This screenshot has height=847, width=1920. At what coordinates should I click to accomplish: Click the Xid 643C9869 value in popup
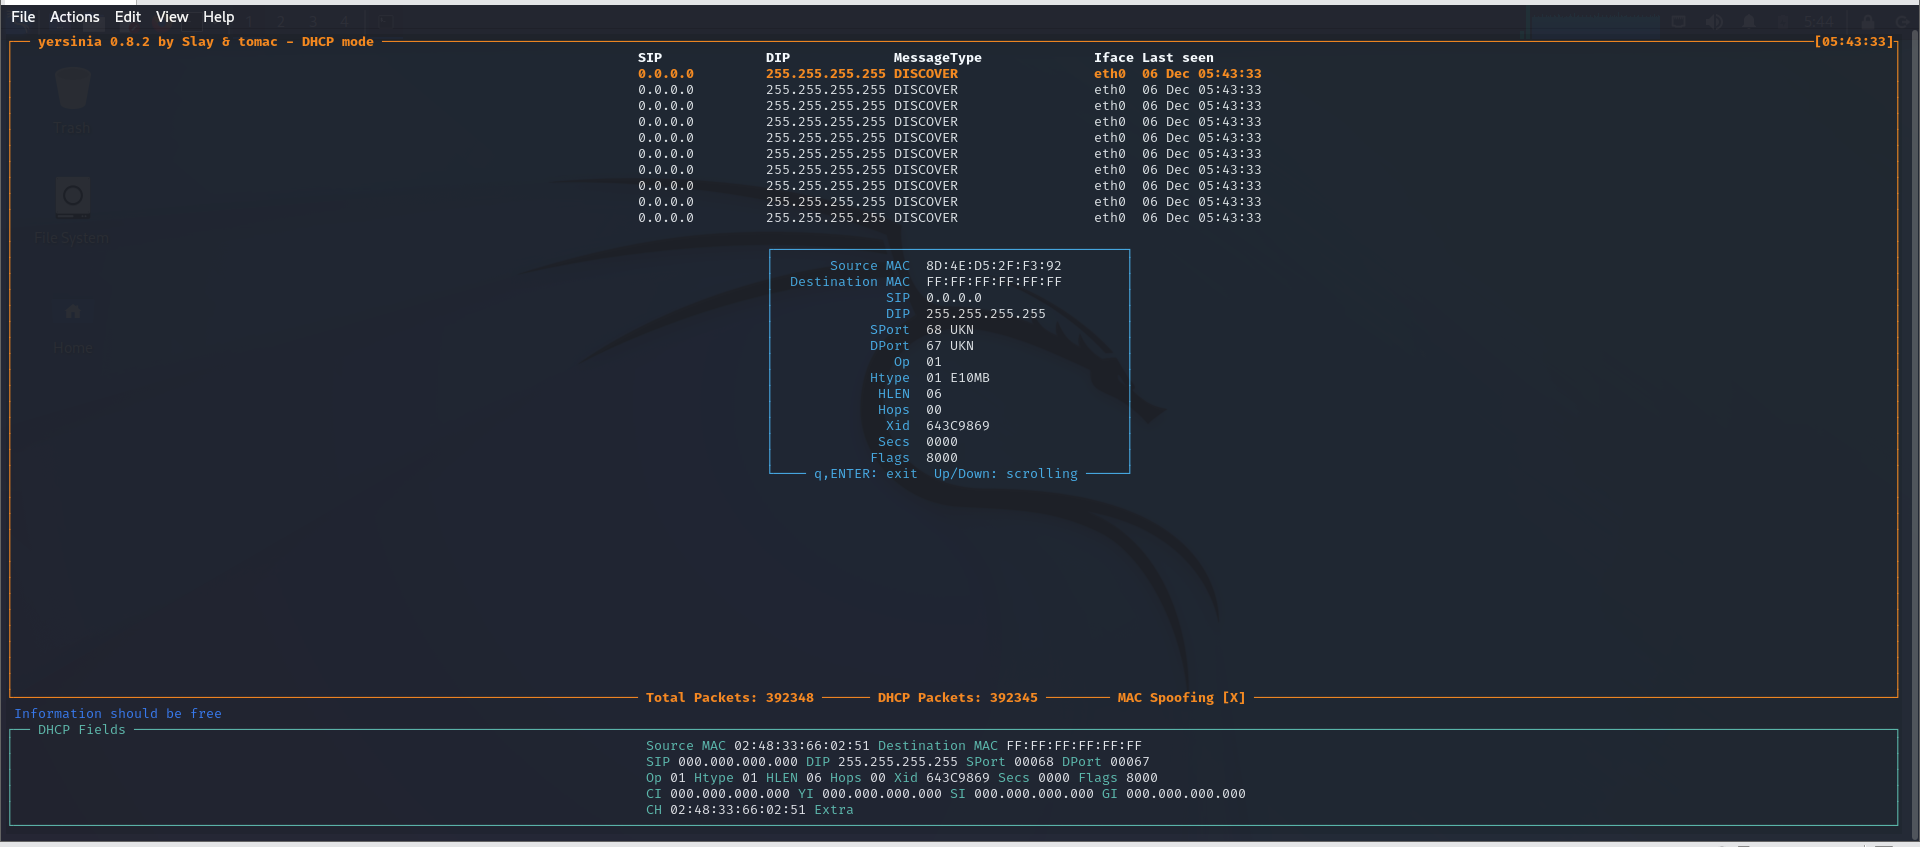[958, 426]
